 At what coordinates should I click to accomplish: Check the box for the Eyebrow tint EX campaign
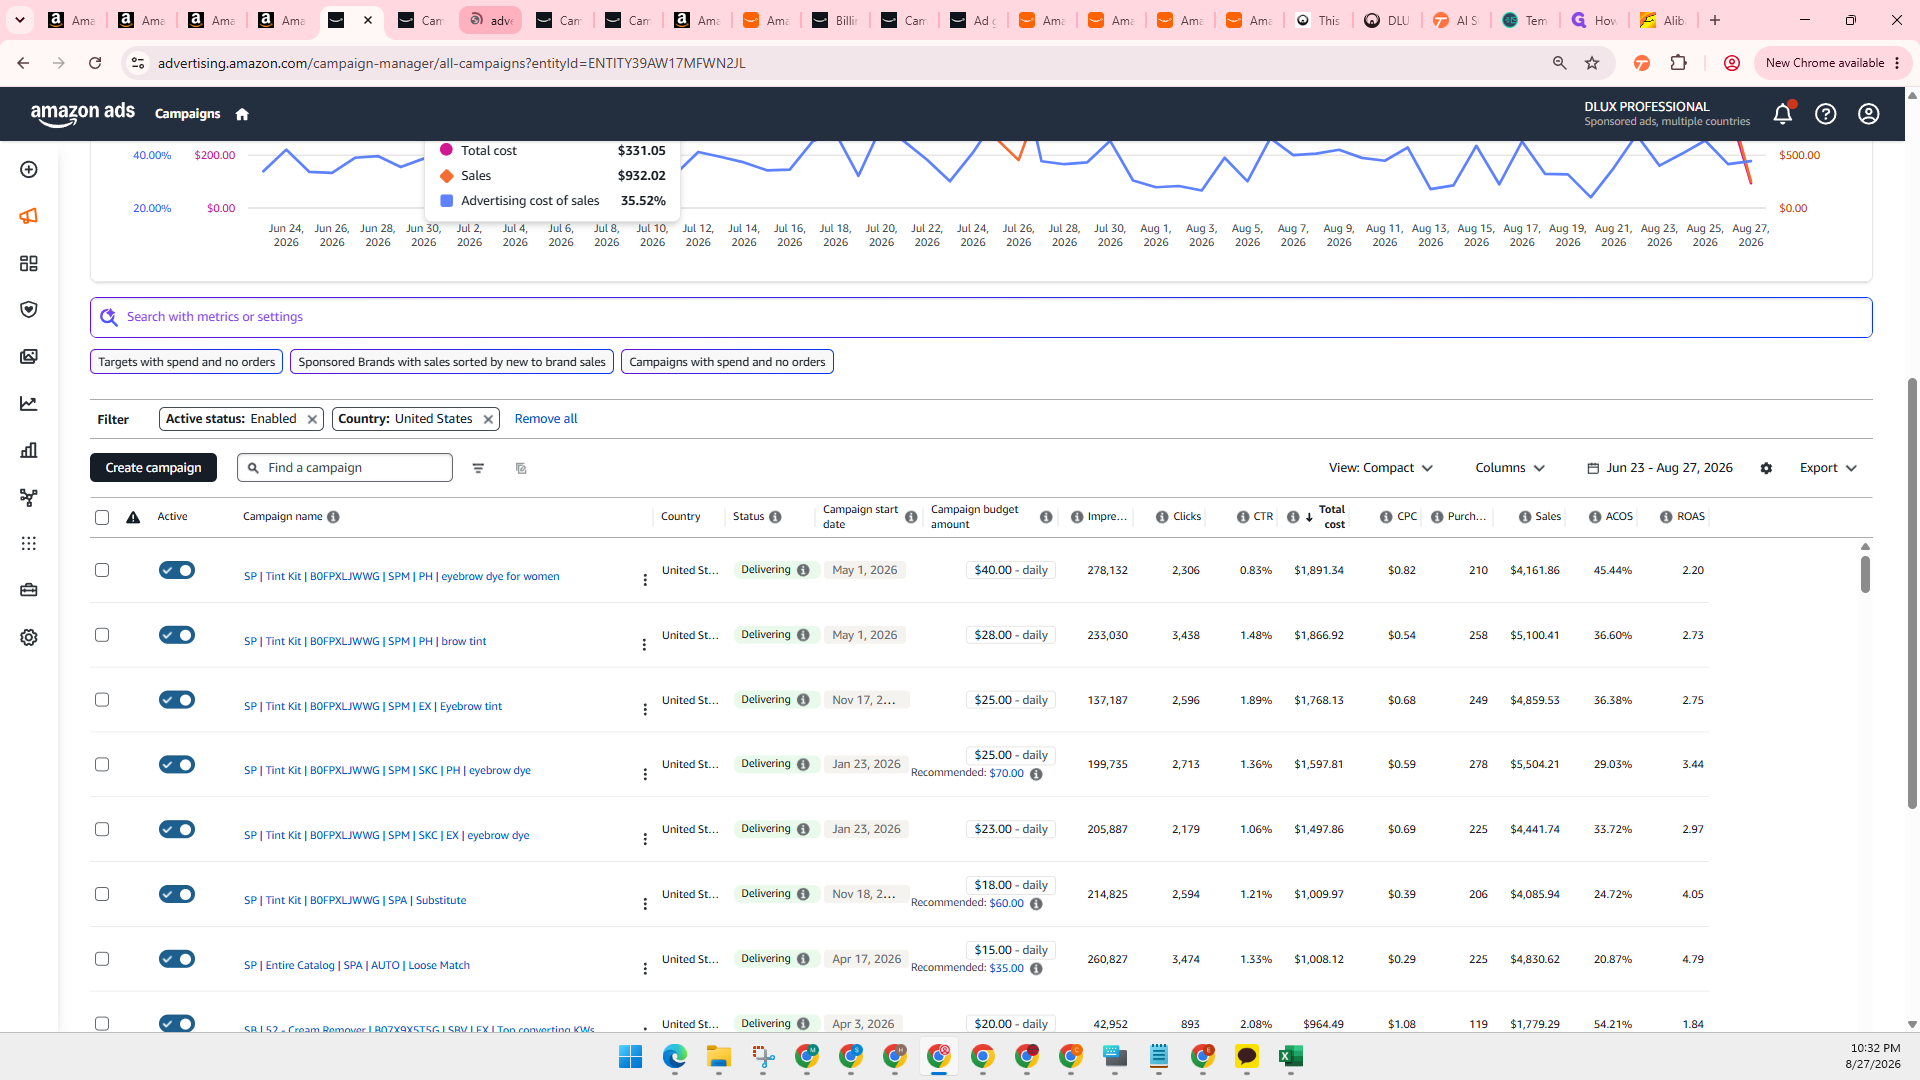coord(102,700)
